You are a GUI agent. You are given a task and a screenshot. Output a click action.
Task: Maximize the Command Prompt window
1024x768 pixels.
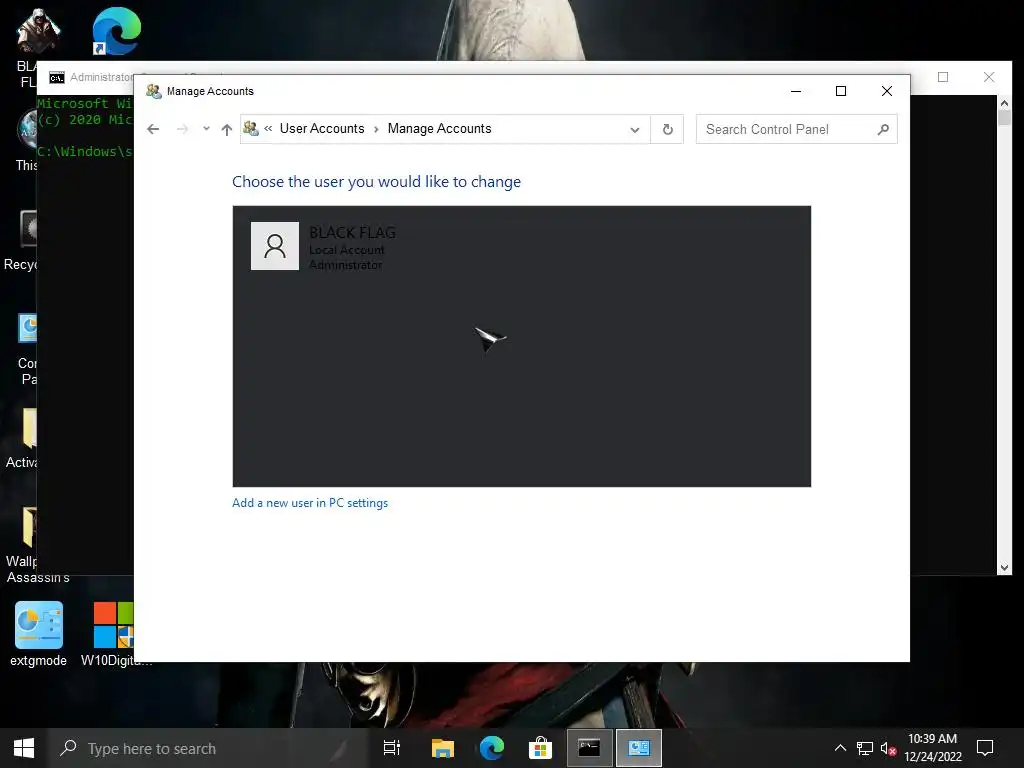pos(943,77)
